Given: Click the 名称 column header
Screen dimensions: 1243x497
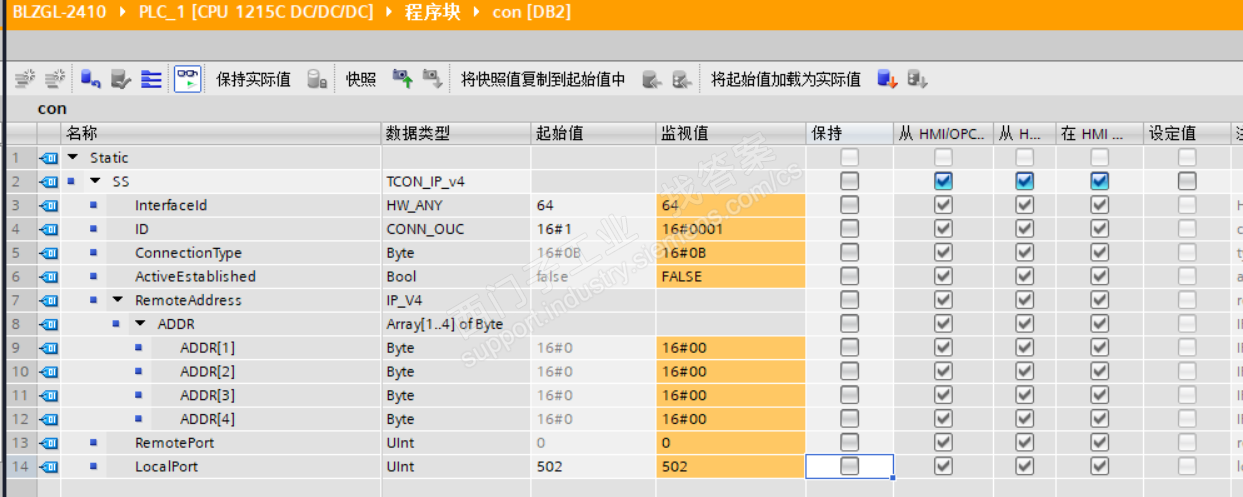Looking at the screenshot, I should [221, 134].
